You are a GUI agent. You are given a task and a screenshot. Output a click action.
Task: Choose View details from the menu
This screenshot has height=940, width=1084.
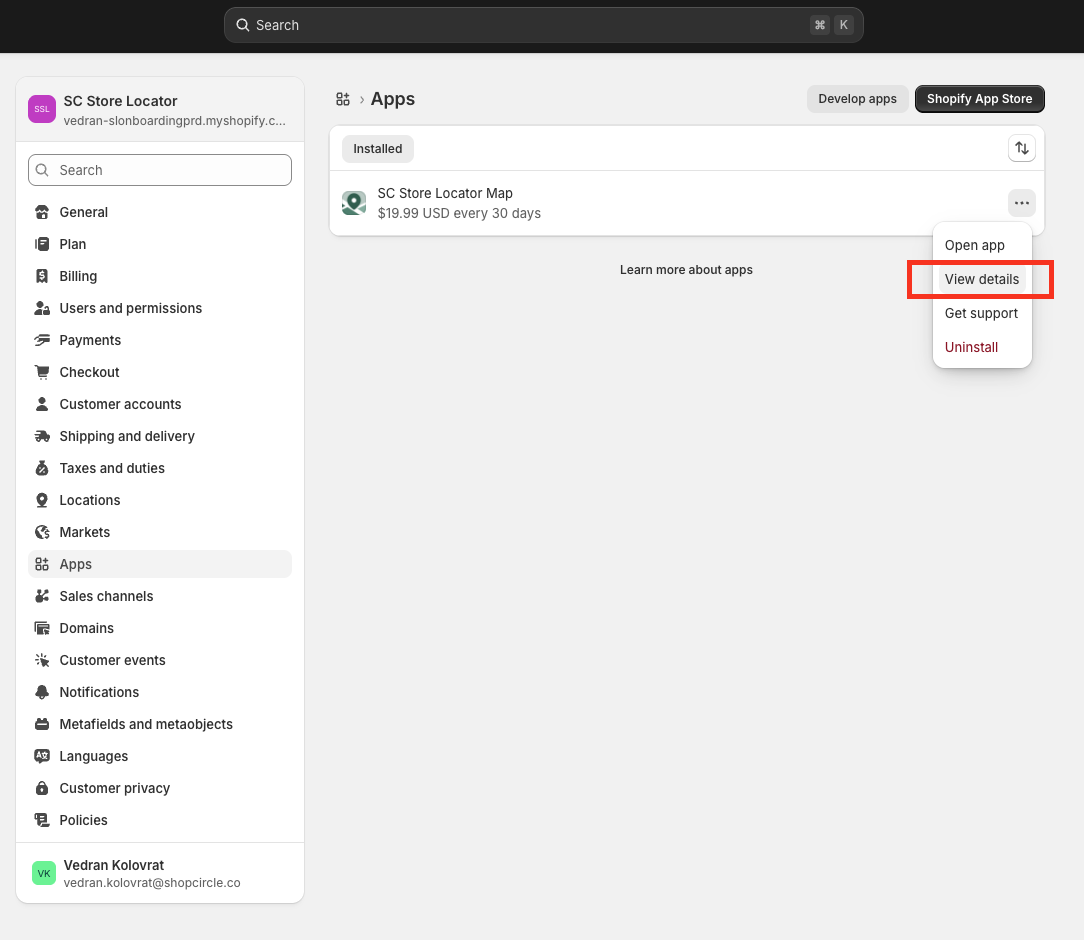pos(982,279)
